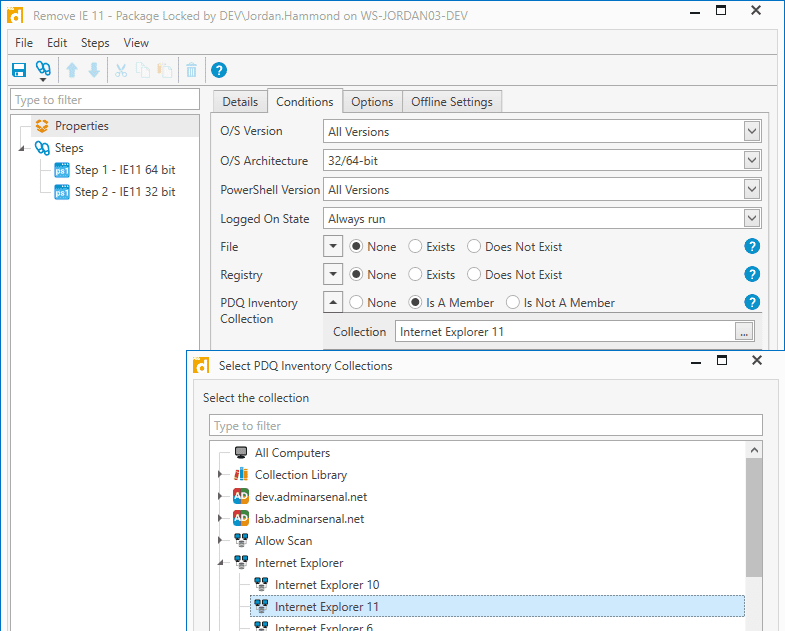Click the File condition help icon
785x631 pixels.
tap(751, 246)
